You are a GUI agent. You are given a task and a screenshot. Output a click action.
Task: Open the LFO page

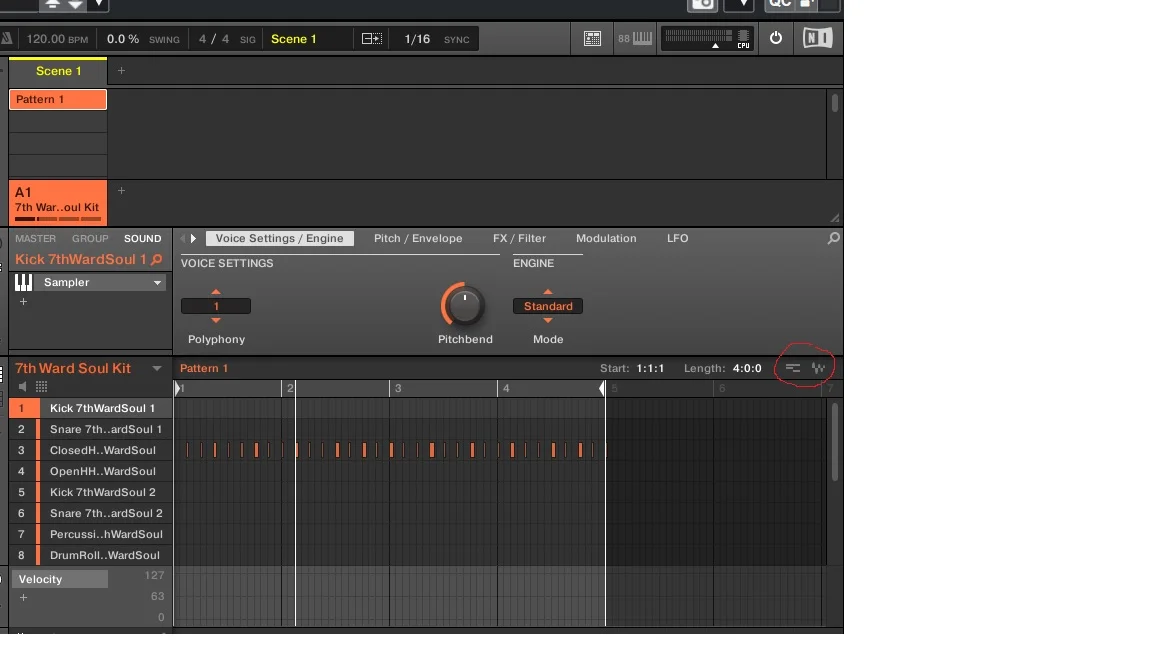[677, 238]
